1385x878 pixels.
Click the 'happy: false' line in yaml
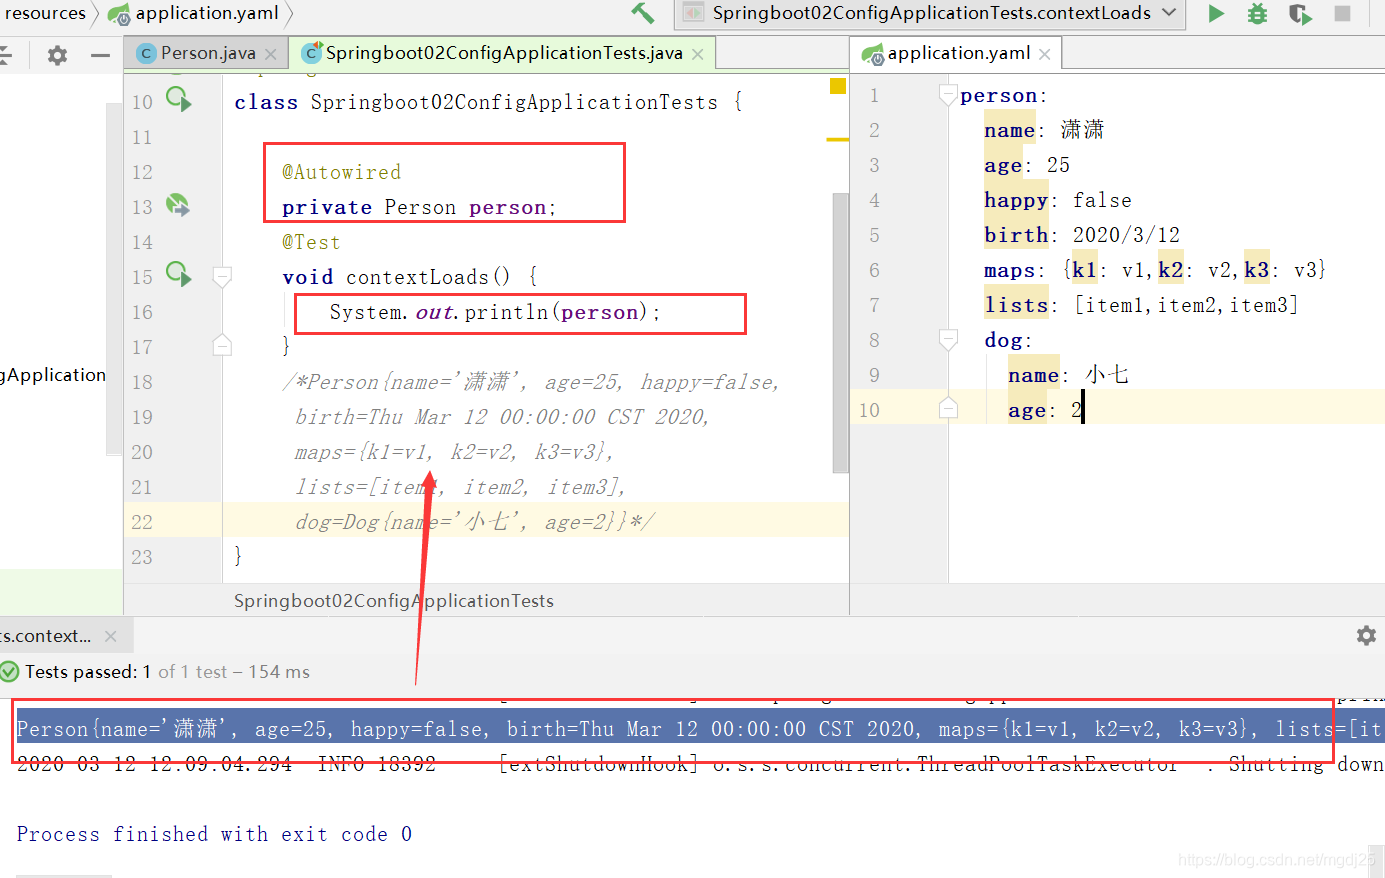coord(1058,200)
